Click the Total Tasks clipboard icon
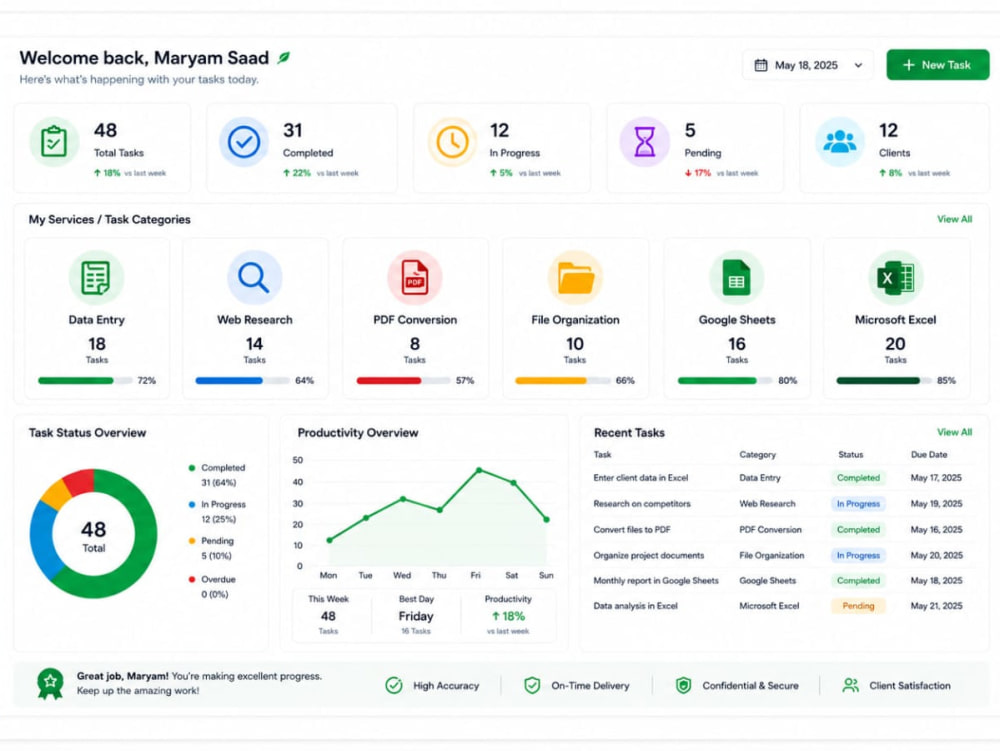 54,142
